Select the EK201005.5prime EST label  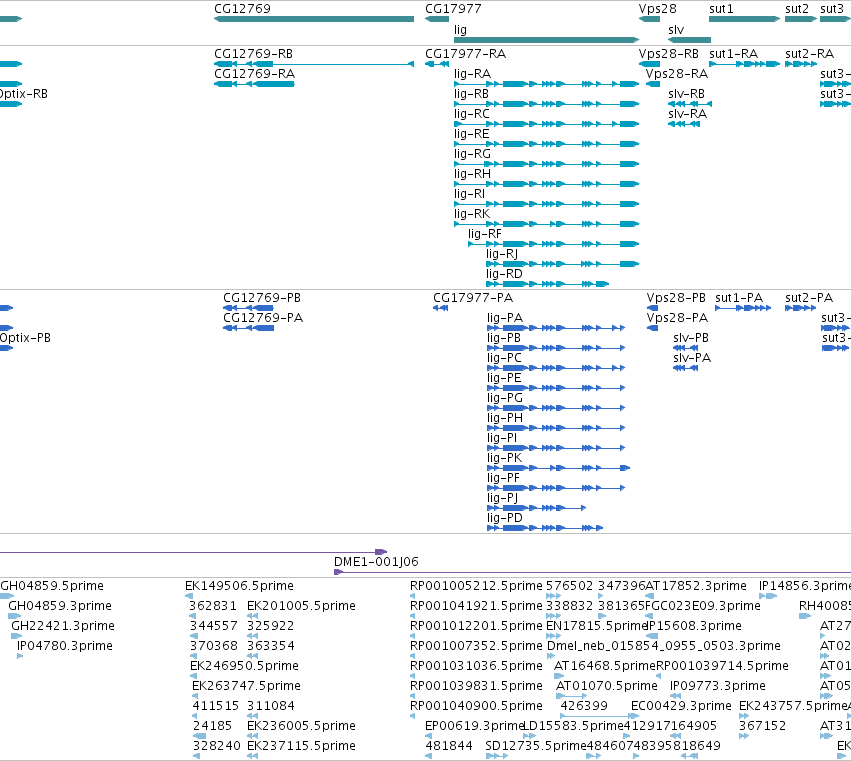click(x=301, y=606)
